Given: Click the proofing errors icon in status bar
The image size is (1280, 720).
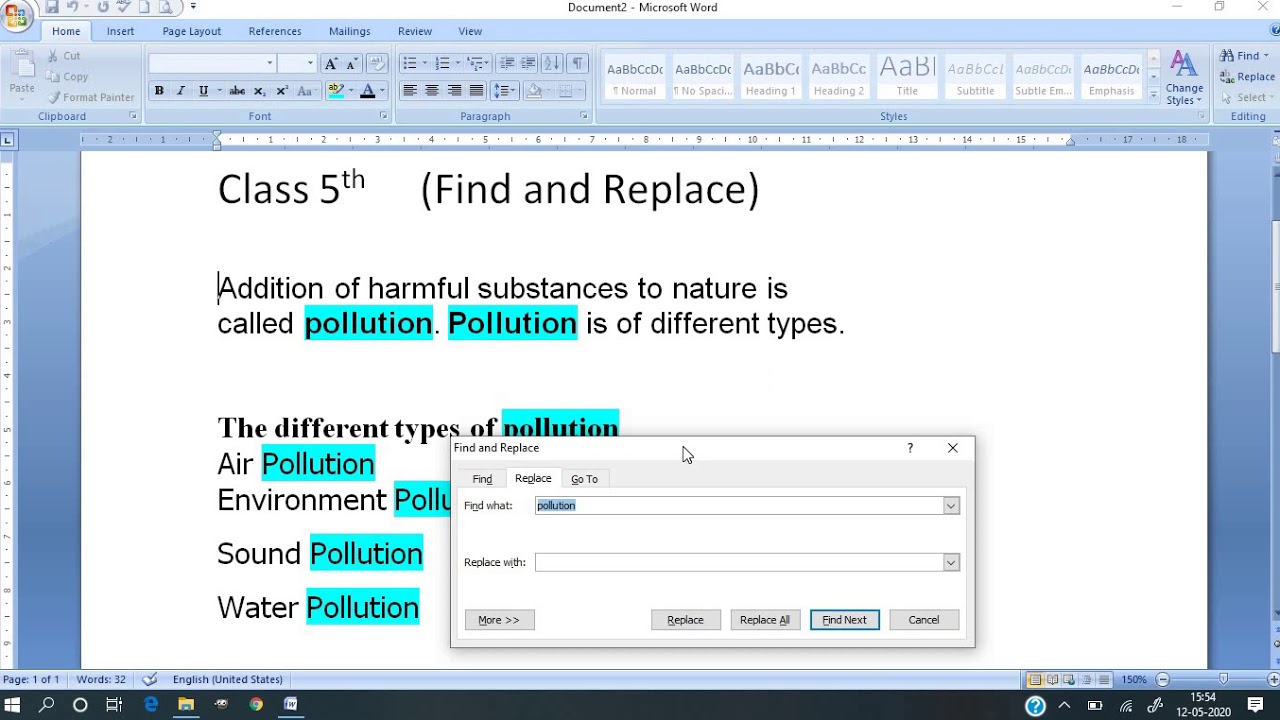Looking at the screenshot, I should 149,680.
